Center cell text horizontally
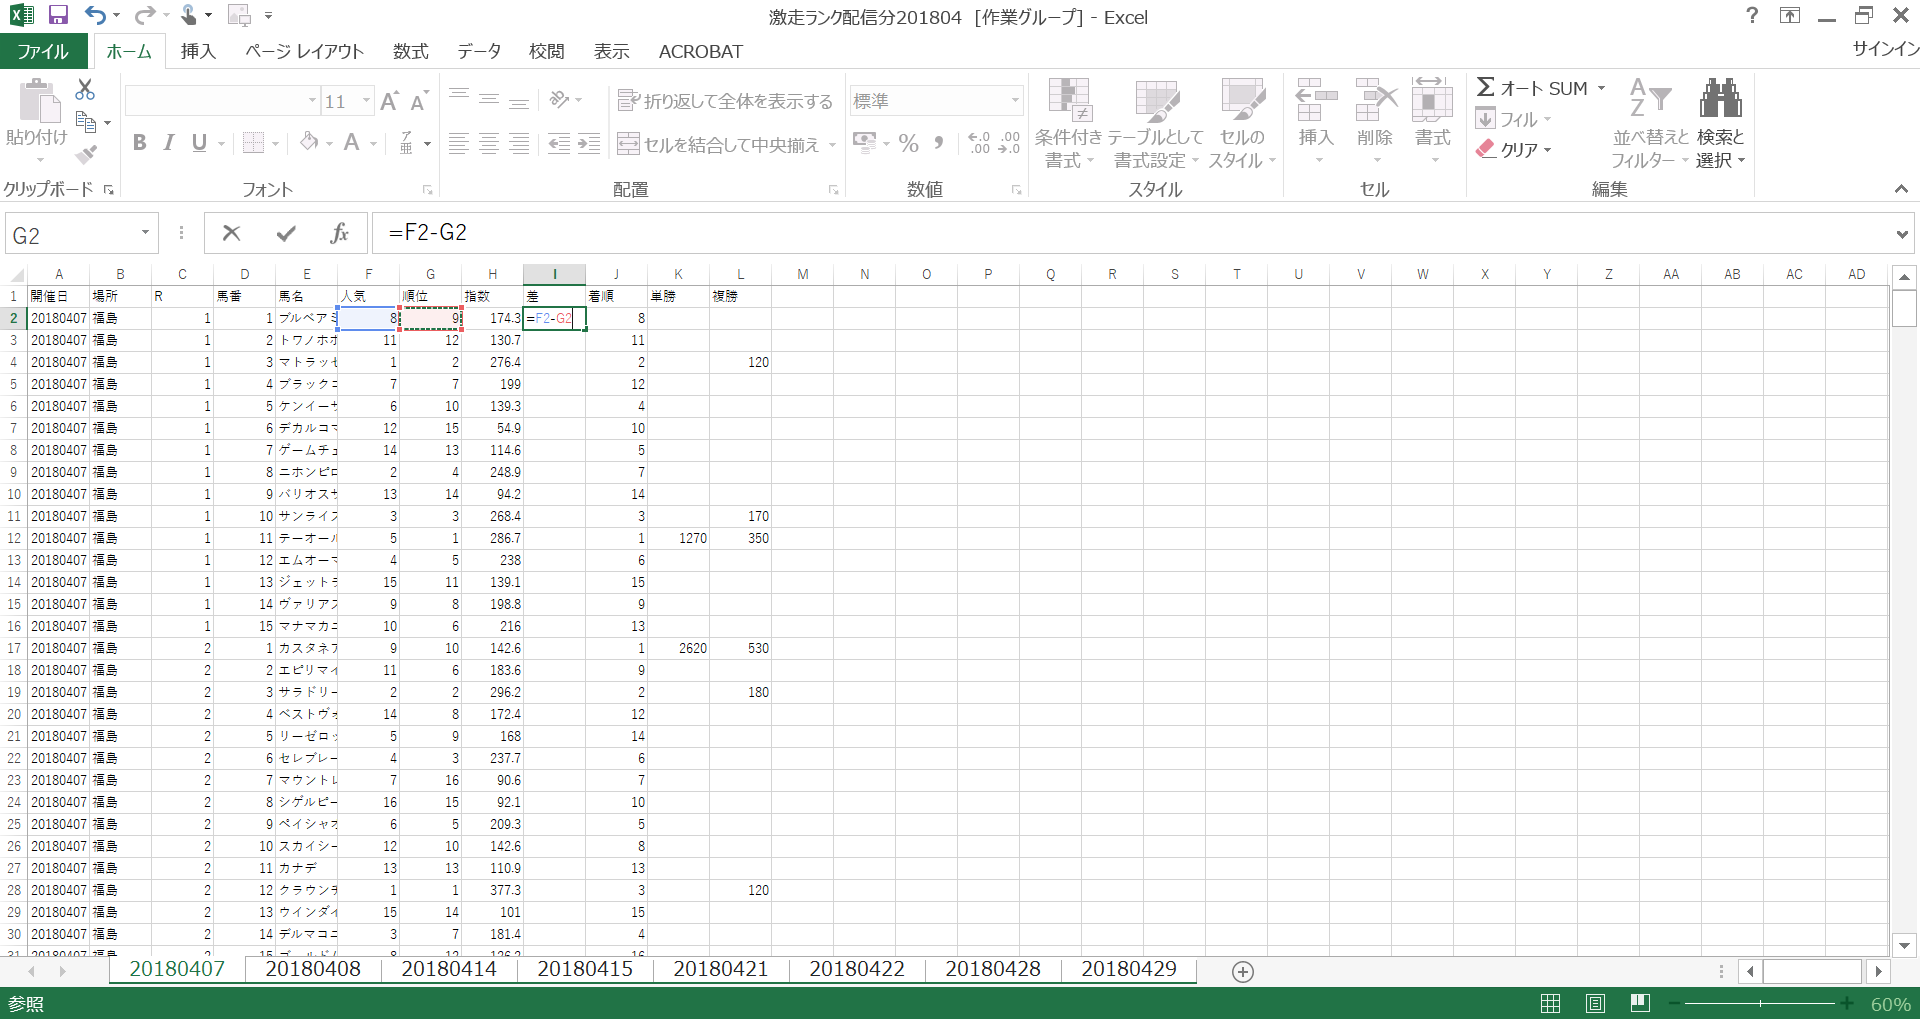This screenshot has height=1019, width=1920. tap(489, 144)
